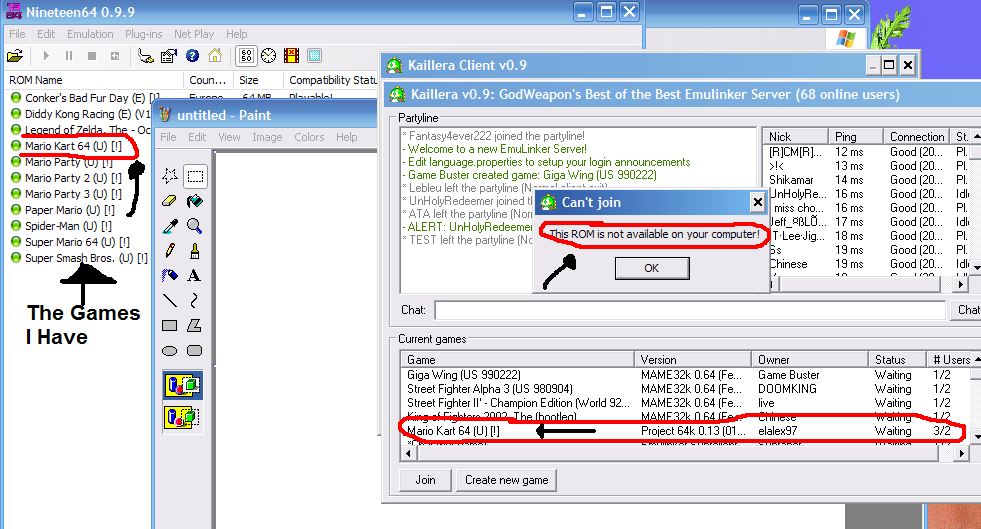The height and width of the screenshot is (529, 981).
Task: Select Mario Kart 64 game owned by elalex97
Action: click(x=685, y=431)
